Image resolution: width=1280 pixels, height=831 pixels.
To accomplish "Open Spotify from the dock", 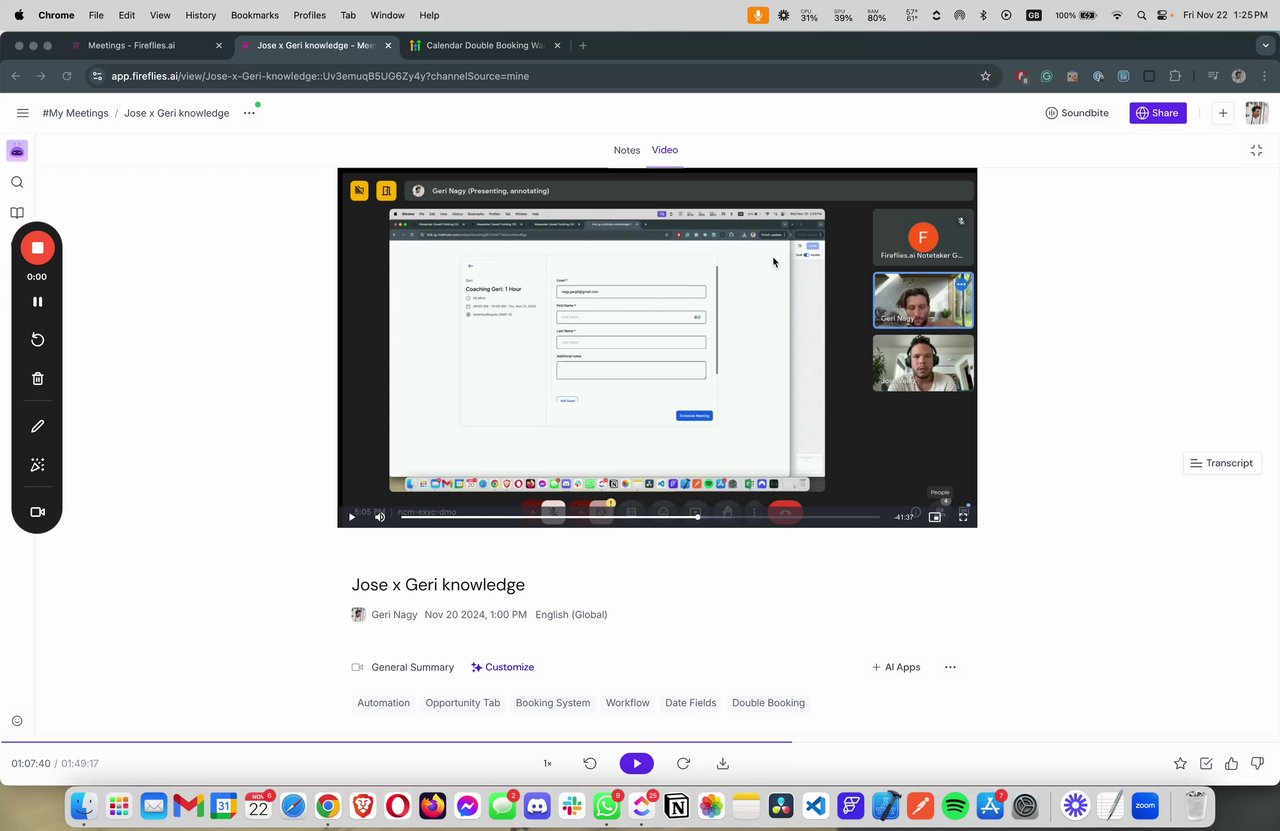I will click(x=955, y=805).
